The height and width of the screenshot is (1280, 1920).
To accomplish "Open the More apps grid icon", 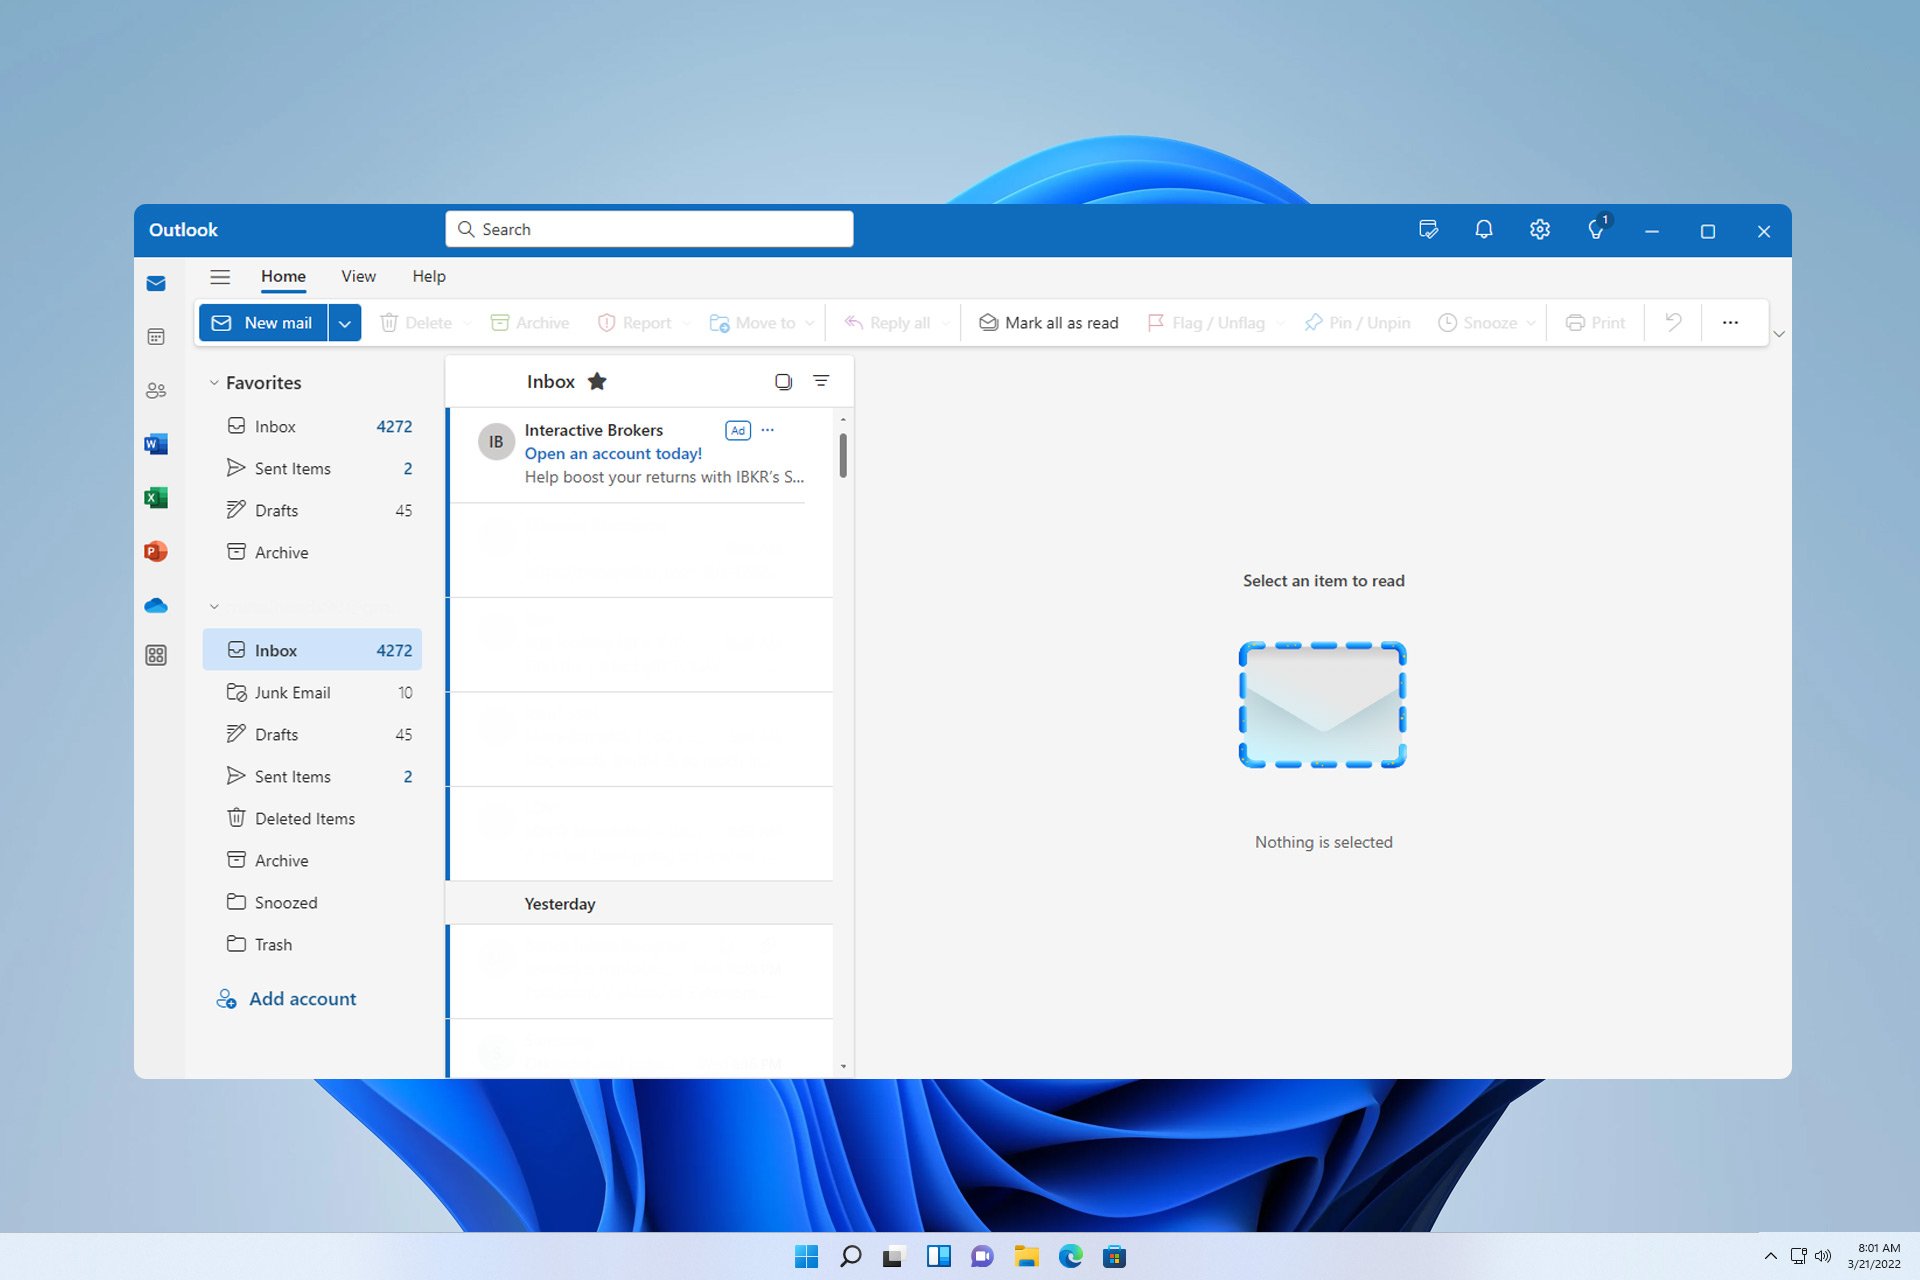I will [x=156, y=655].
